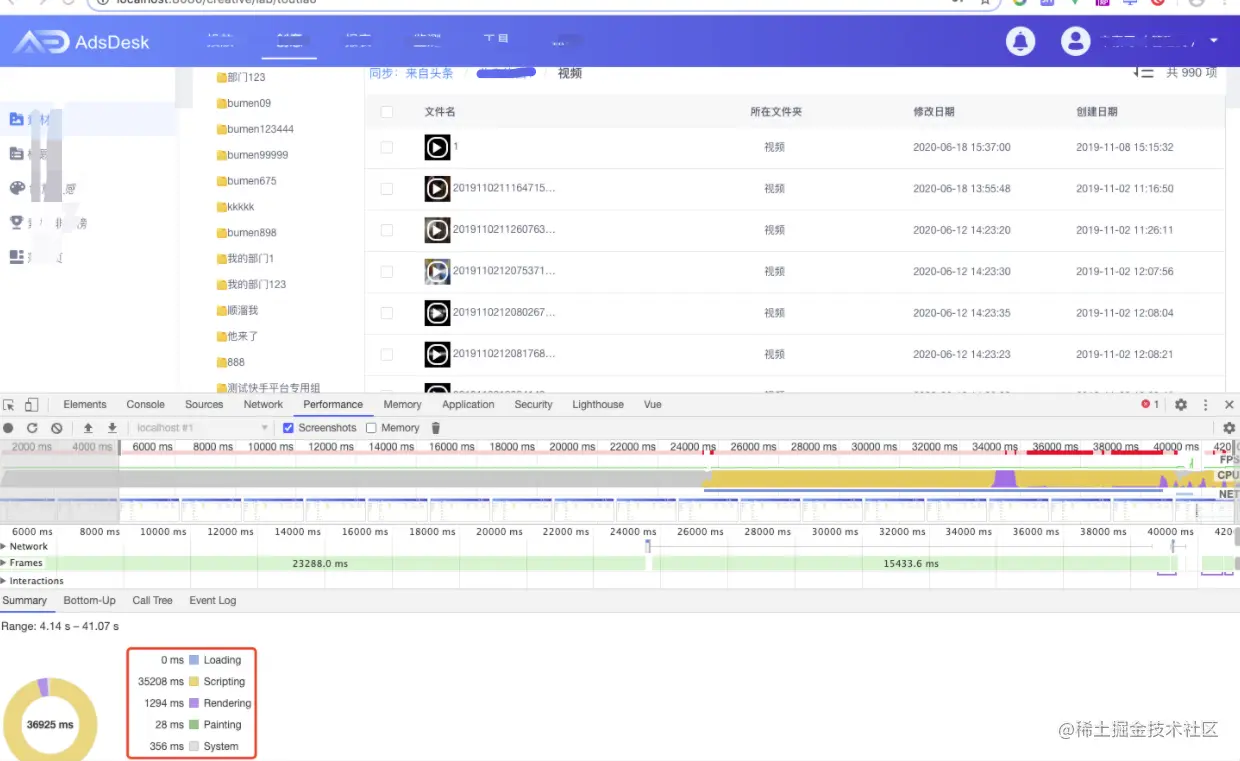Click the reload and record icon
This screenshot has height=761, width=1240.
click(32, 428)
